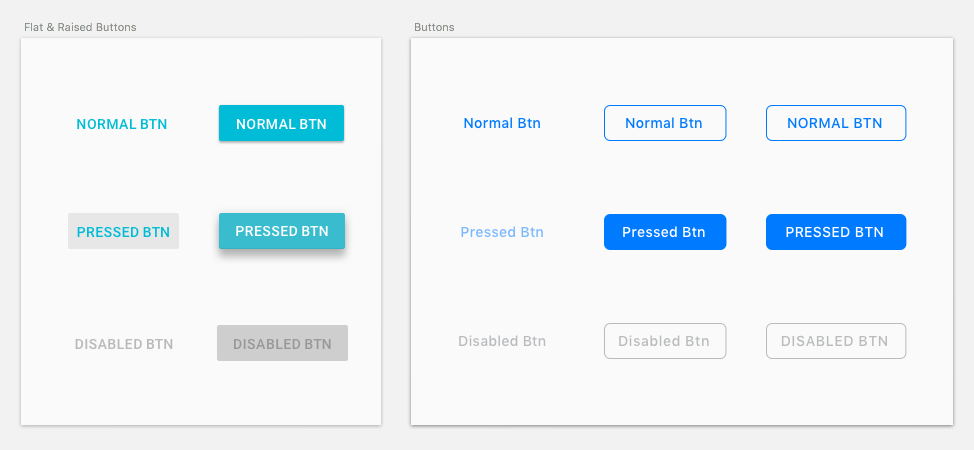Click the gray text-only Disabled Btn
The width and height of the screenshot is (974, 450).
502,341
